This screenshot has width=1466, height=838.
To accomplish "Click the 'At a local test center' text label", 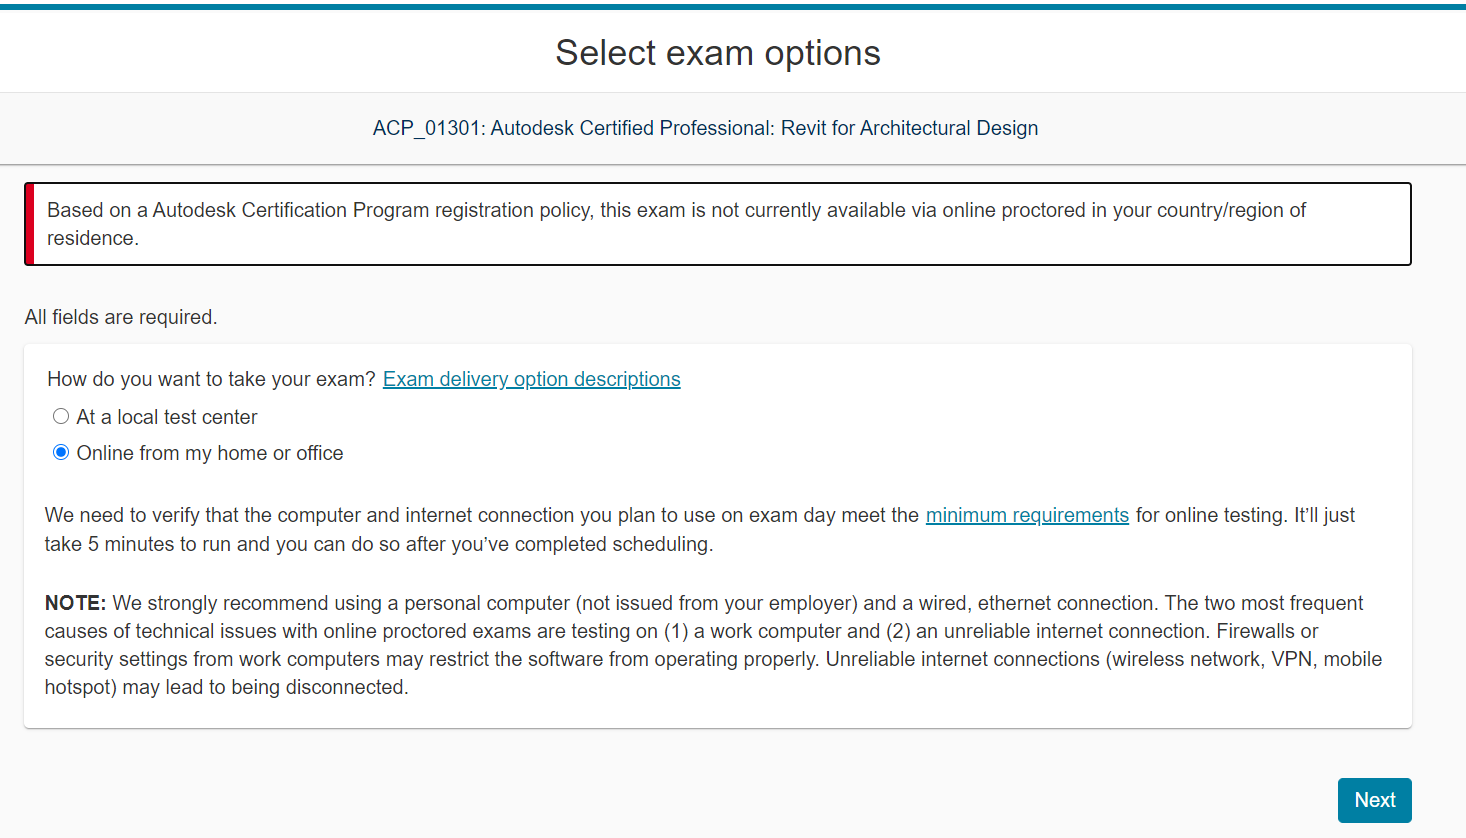I will [x=166, y=417].
